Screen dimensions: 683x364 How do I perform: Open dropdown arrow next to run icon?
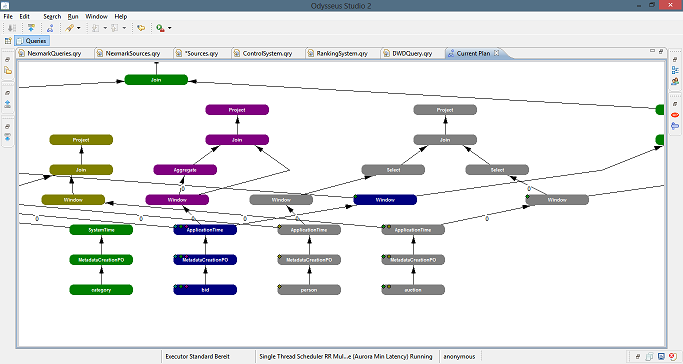click(169, 28)
